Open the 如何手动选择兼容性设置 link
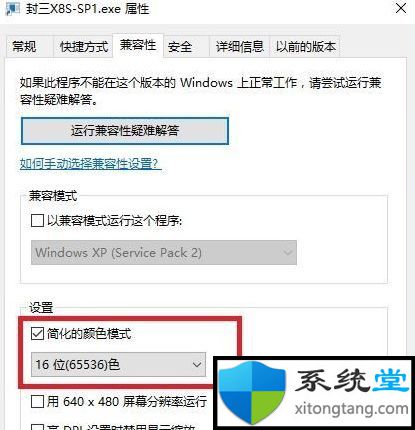 coord(90,164)
